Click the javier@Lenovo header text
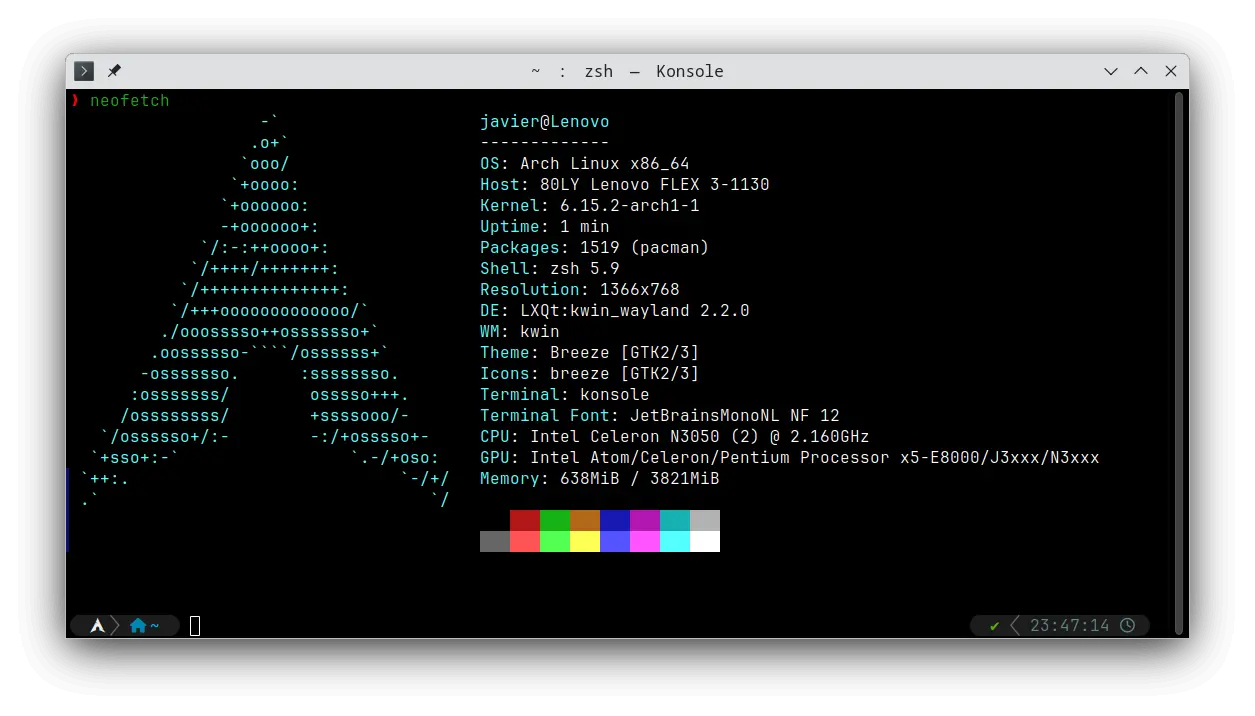This screenshot has width=1255, height=716. (x=544, y=122)
